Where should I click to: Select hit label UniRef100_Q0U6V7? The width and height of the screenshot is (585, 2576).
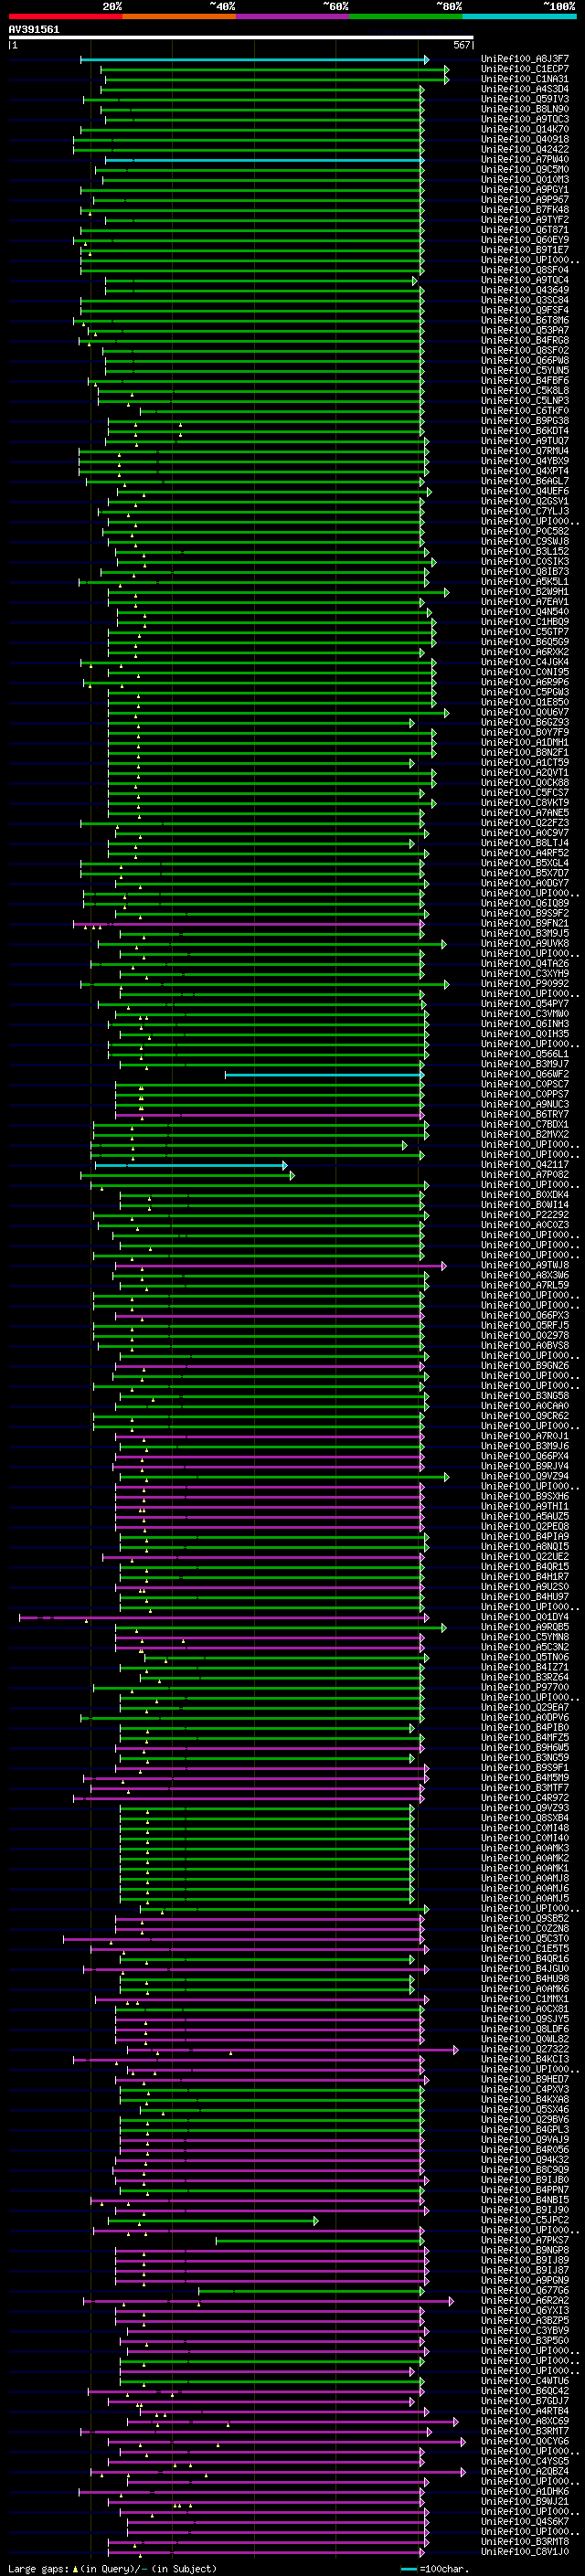point(525,713)
